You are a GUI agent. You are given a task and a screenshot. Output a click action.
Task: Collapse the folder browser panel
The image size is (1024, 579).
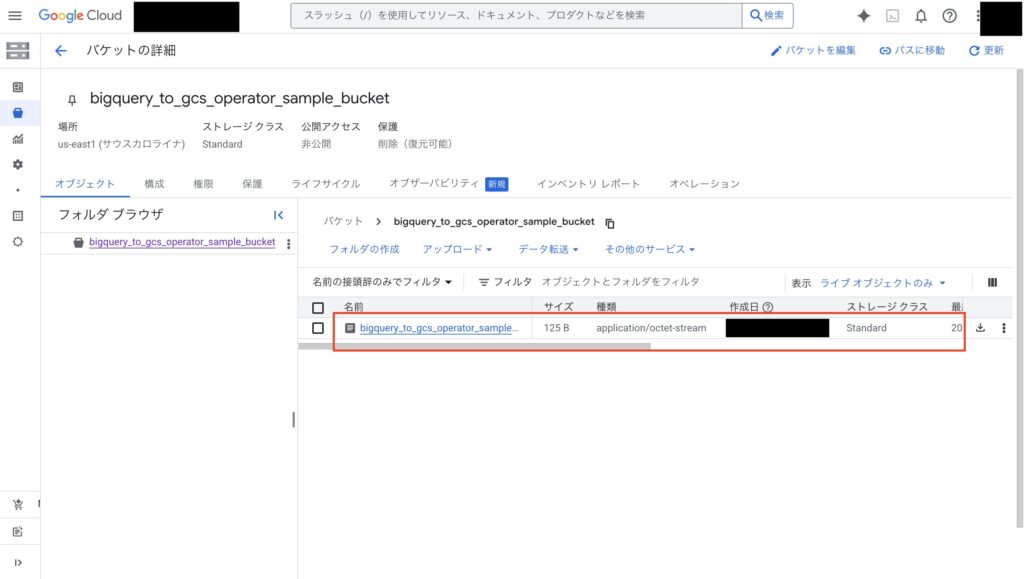278,215
